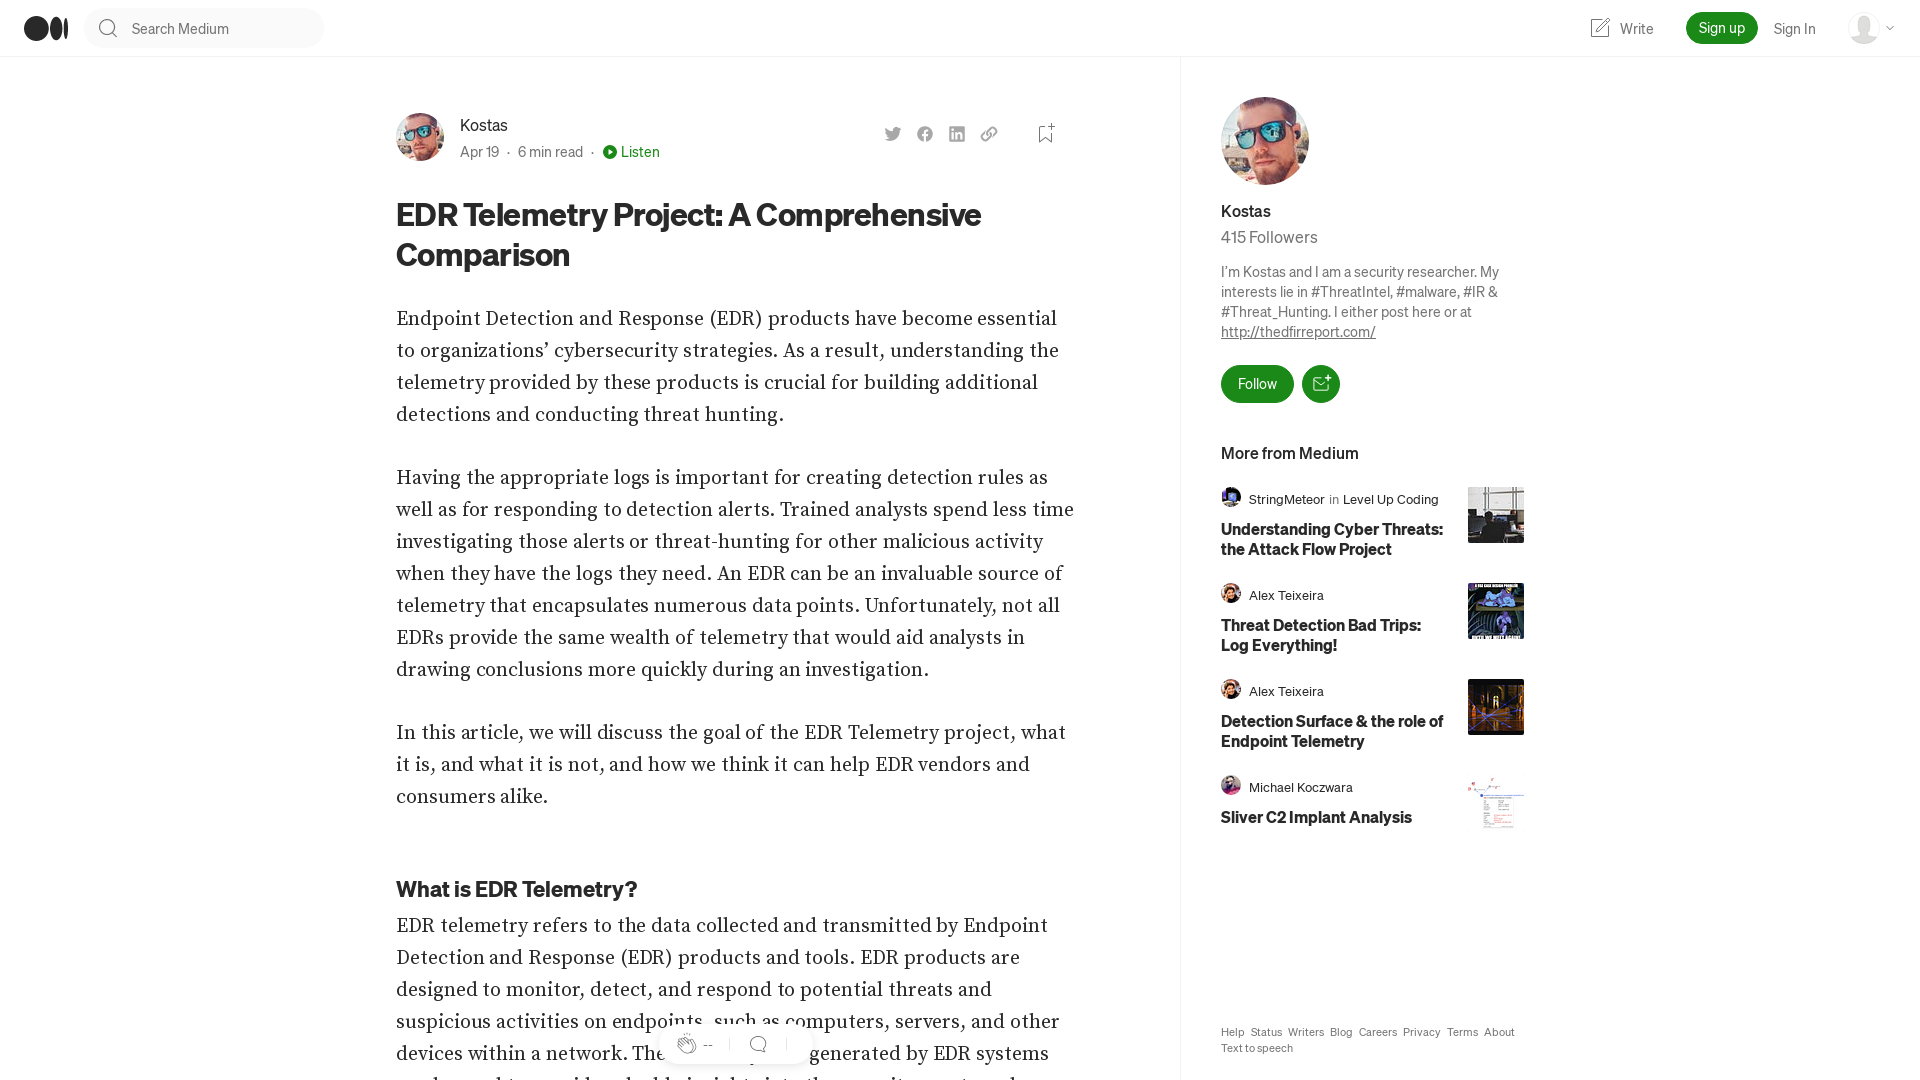Click the Medium home logo icon

[x=45, y=28]
